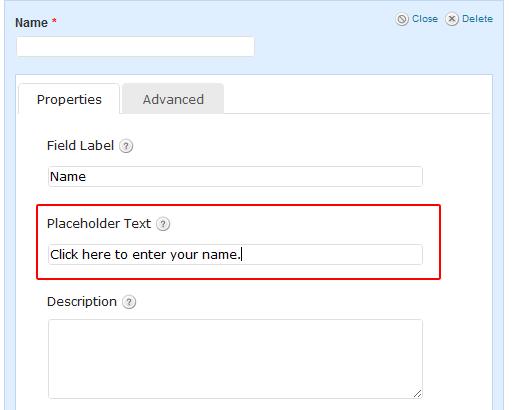Viewport: 520px width, 410px height.
Task: Open the Description help question icon
Action: click(x=129, y=302)
